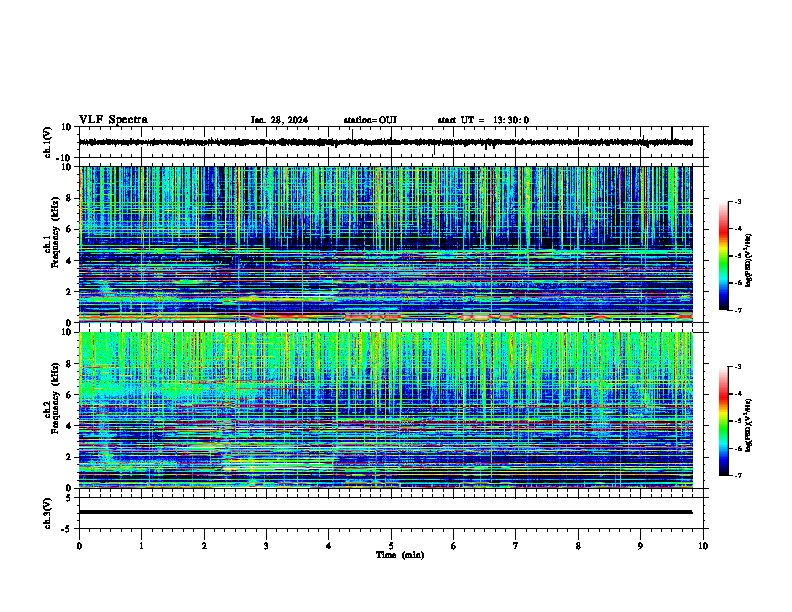Click the time axis tick label "7"
Screen dimensions: 792x612
[x=516, y=546]
